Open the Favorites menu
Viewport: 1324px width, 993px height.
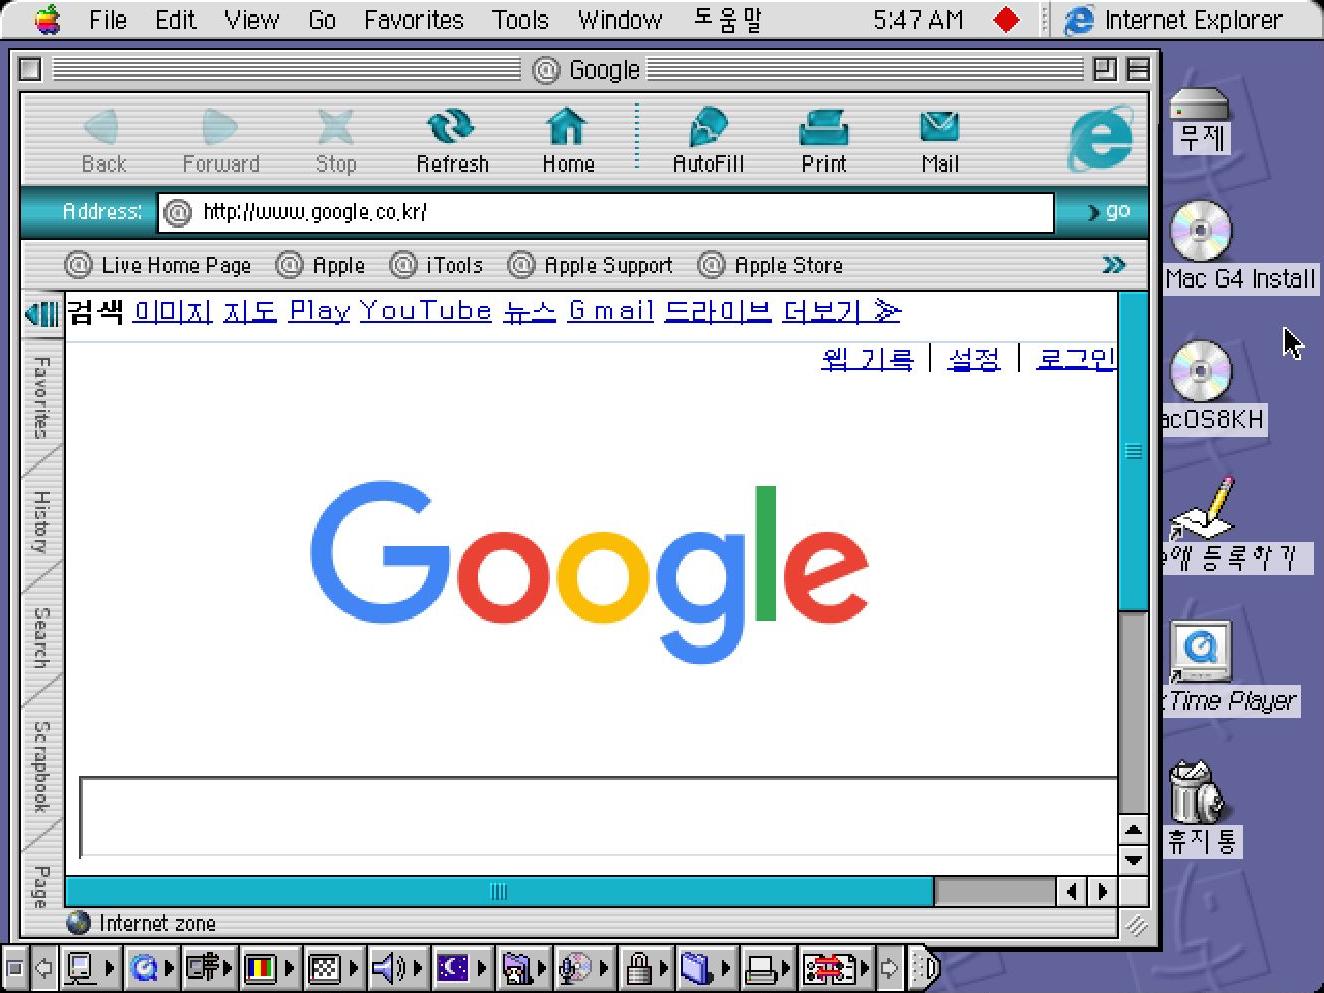pyautogui.click(x=414, y=20)
